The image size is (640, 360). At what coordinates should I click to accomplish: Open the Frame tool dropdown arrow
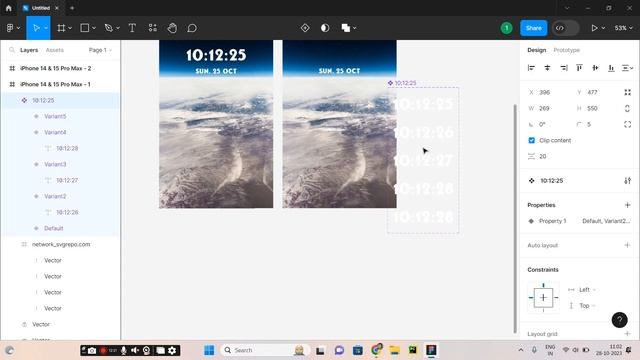pos(70,28)
